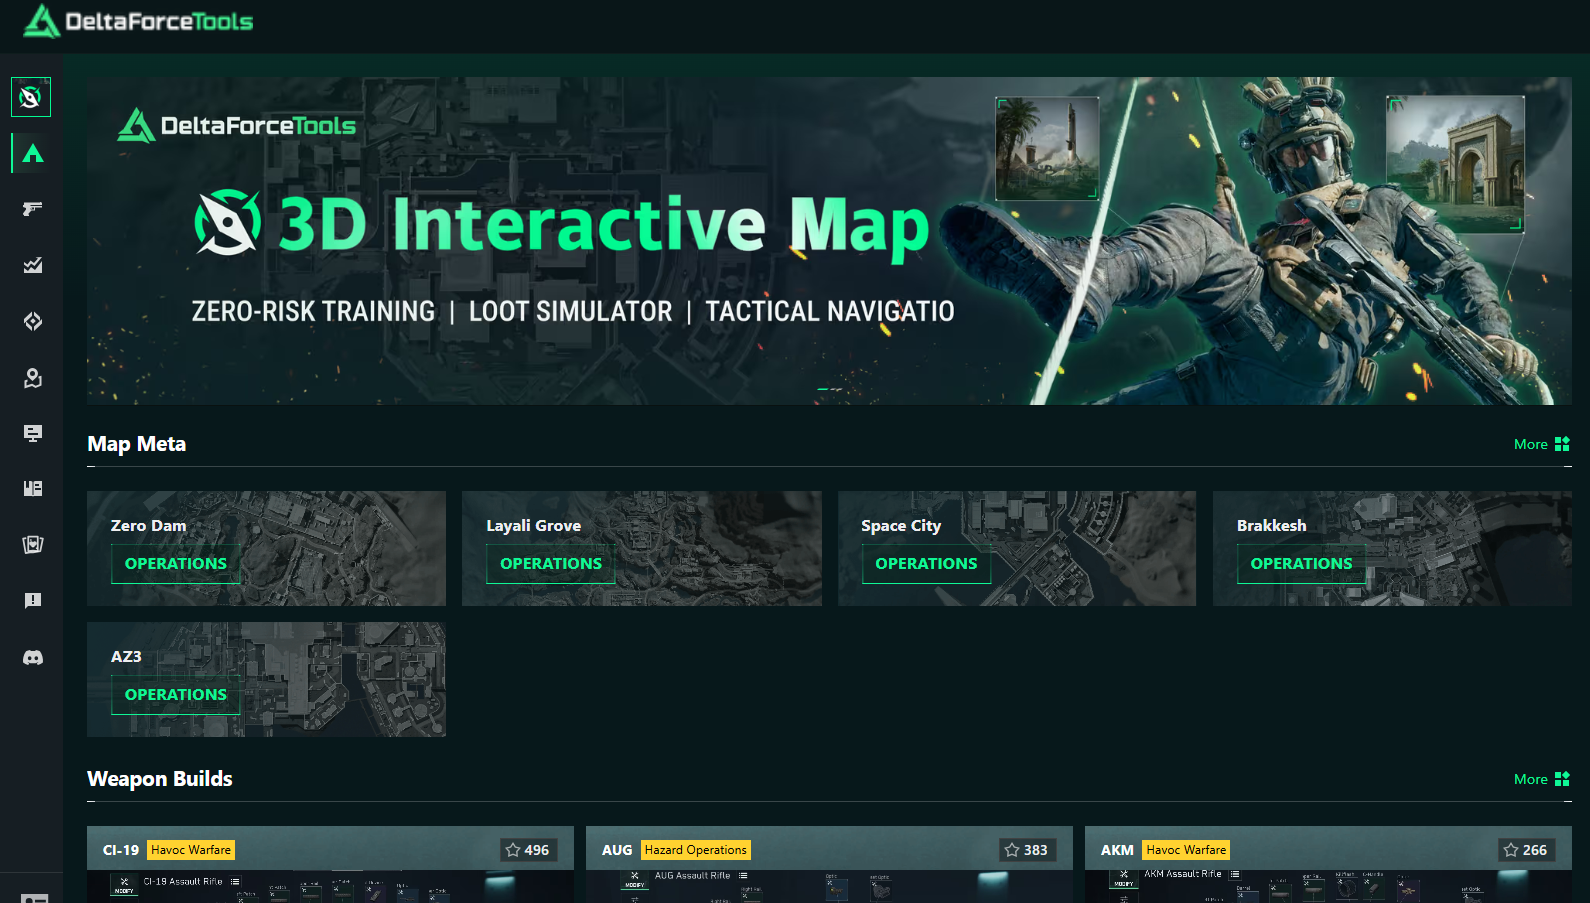
Task: Click the 3D Interactive Map banner
Action: pos(829,241)
